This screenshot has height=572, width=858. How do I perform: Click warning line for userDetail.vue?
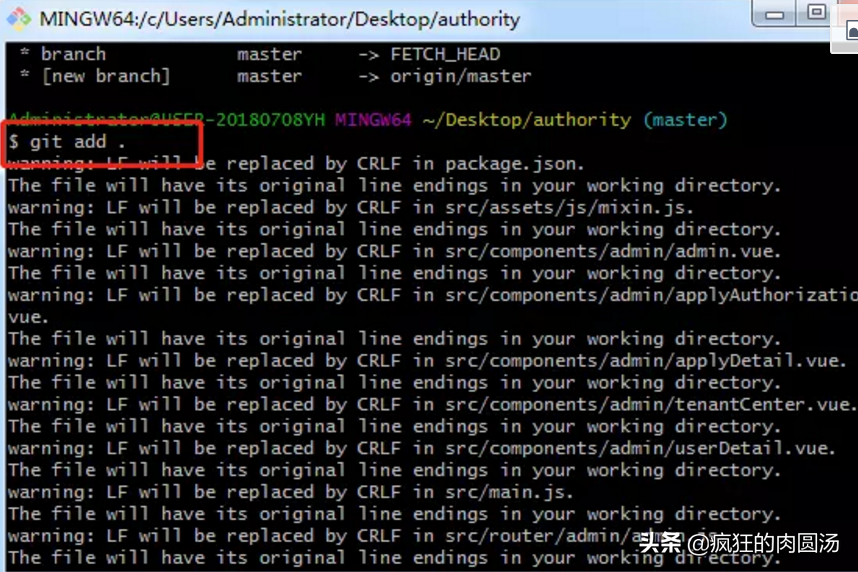[421, 448]
